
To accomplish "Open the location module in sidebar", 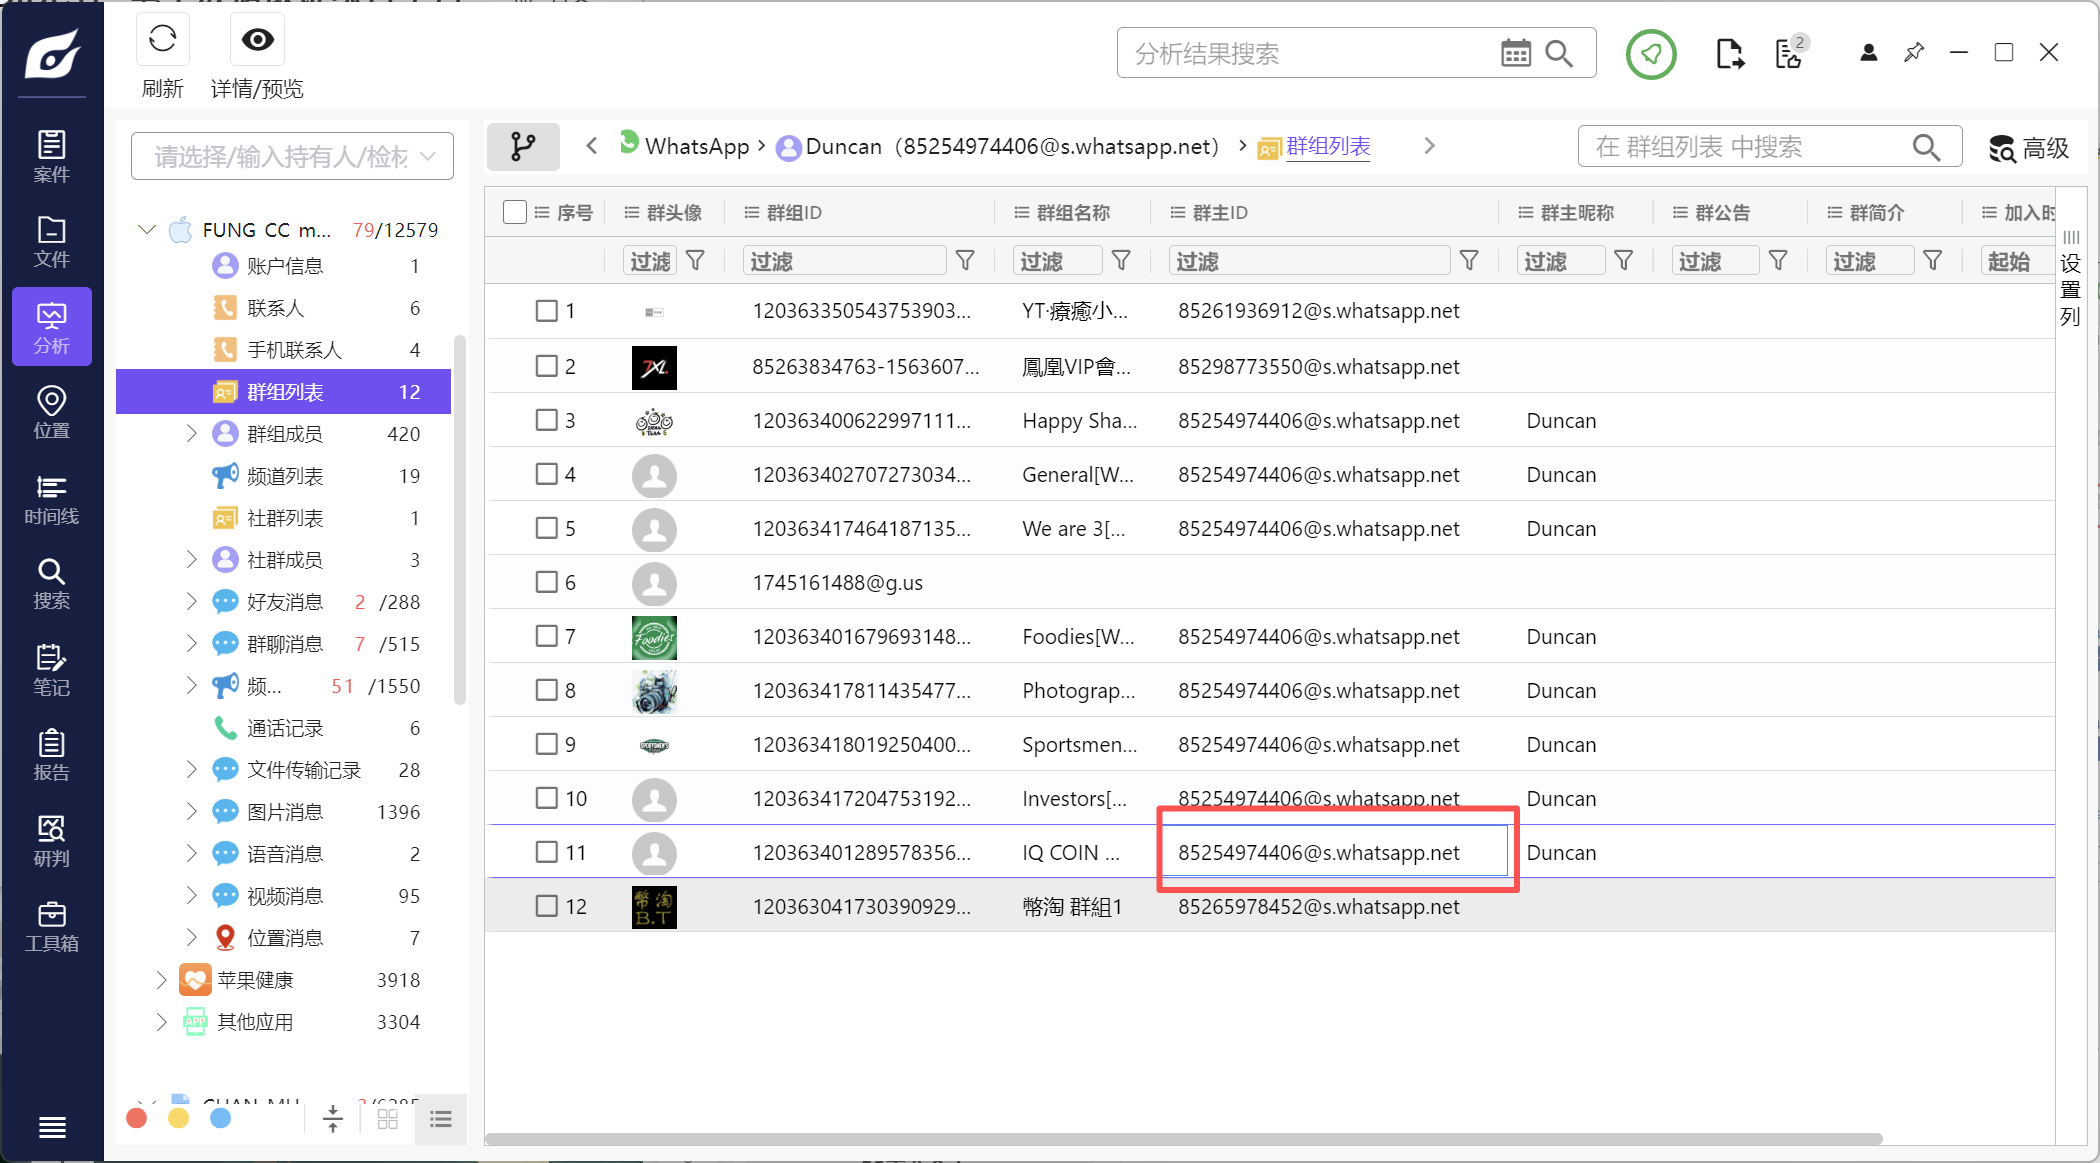I will 51,413.
